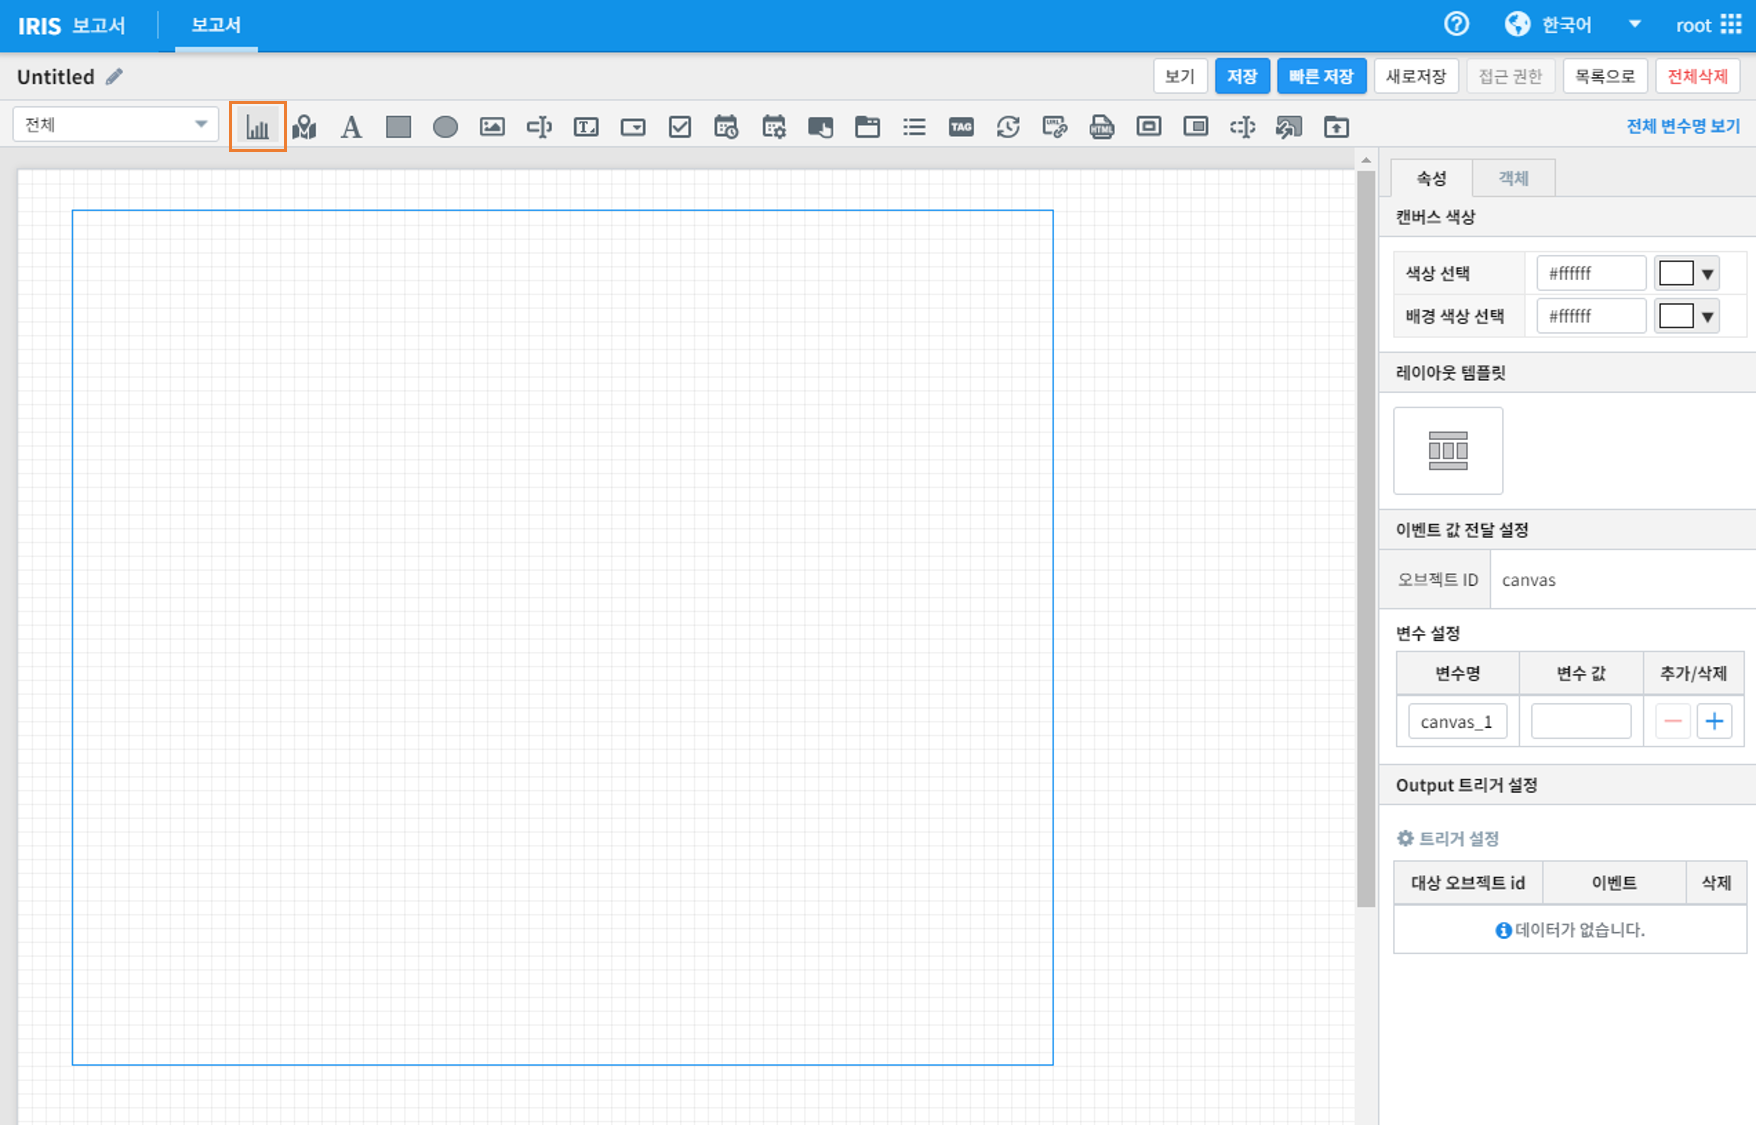Select the combo box object tool
The image size is (1756, 1125).
point(633,127)
